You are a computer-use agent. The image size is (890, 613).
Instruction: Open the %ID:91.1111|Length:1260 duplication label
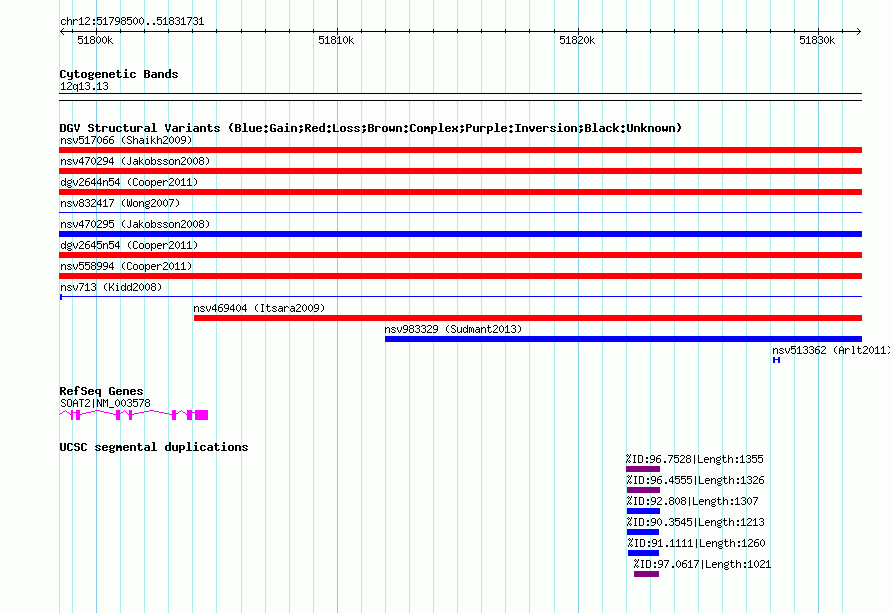[x=696, y=543]
